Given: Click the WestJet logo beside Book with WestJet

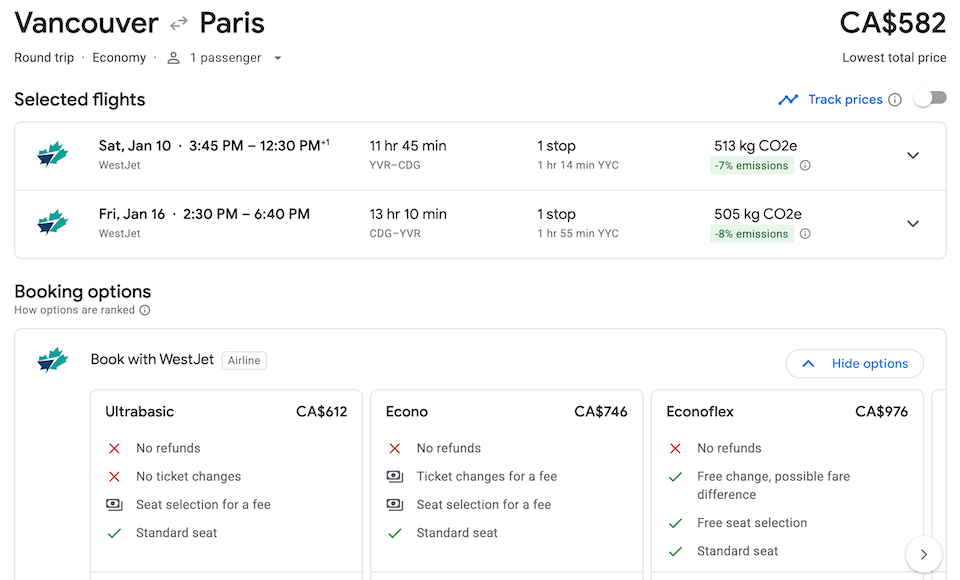Looking at the screenshot, I should 53,360.
